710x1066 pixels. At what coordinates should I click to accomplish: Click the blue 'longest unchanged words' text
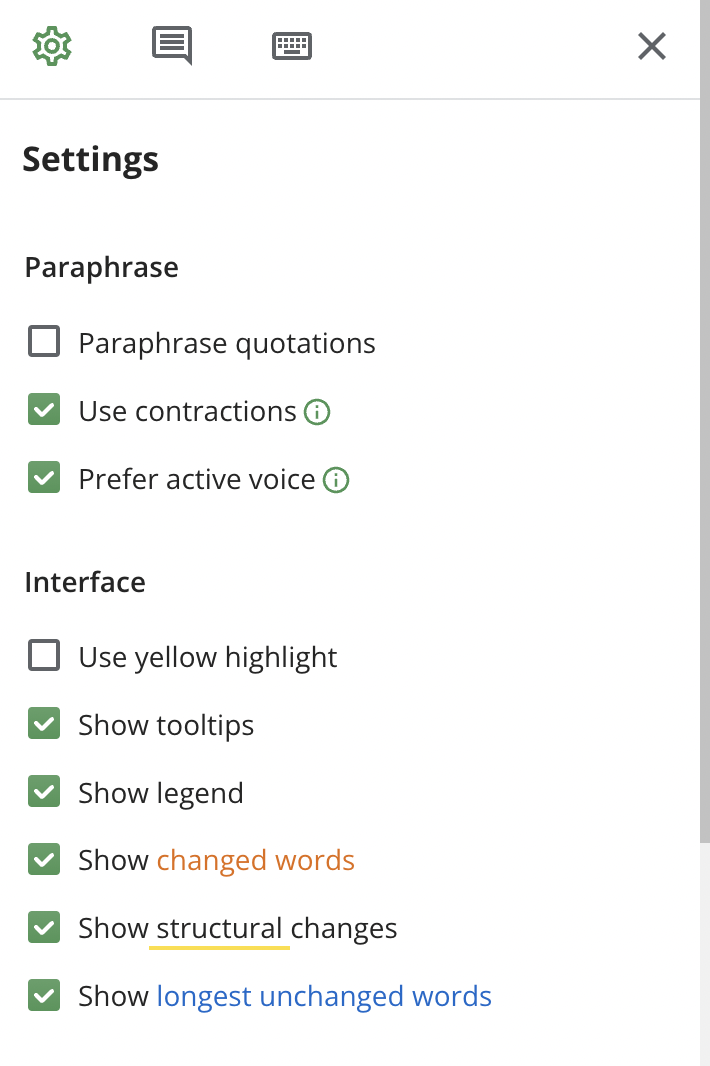[324, 997]
